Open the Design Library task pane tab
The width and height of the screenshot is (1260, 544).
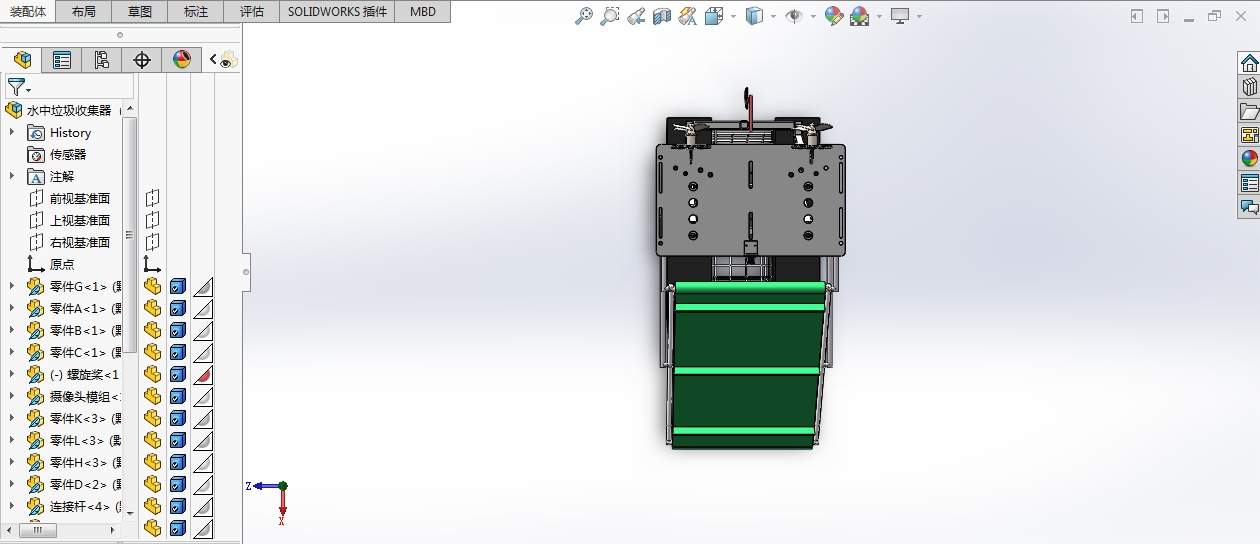1249,87
